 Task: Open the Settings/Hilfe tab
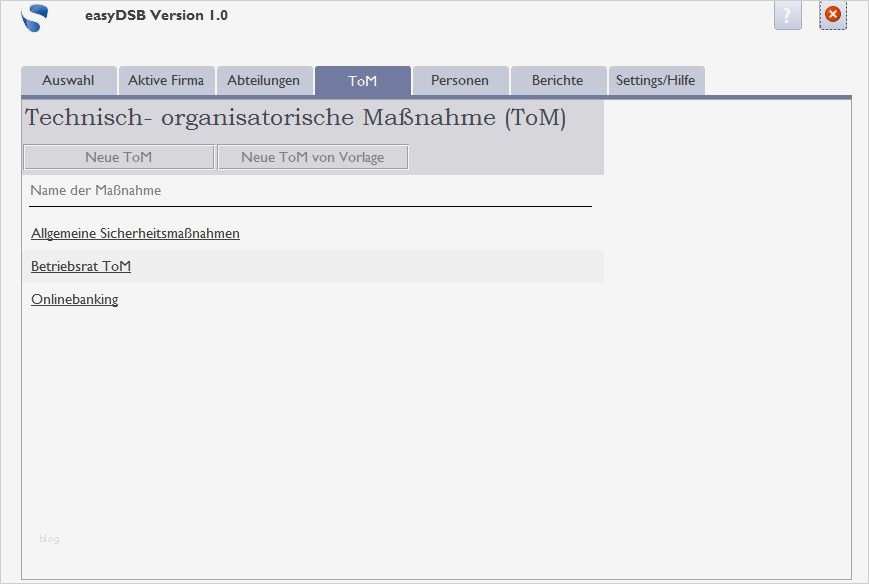tap(655, 80)
